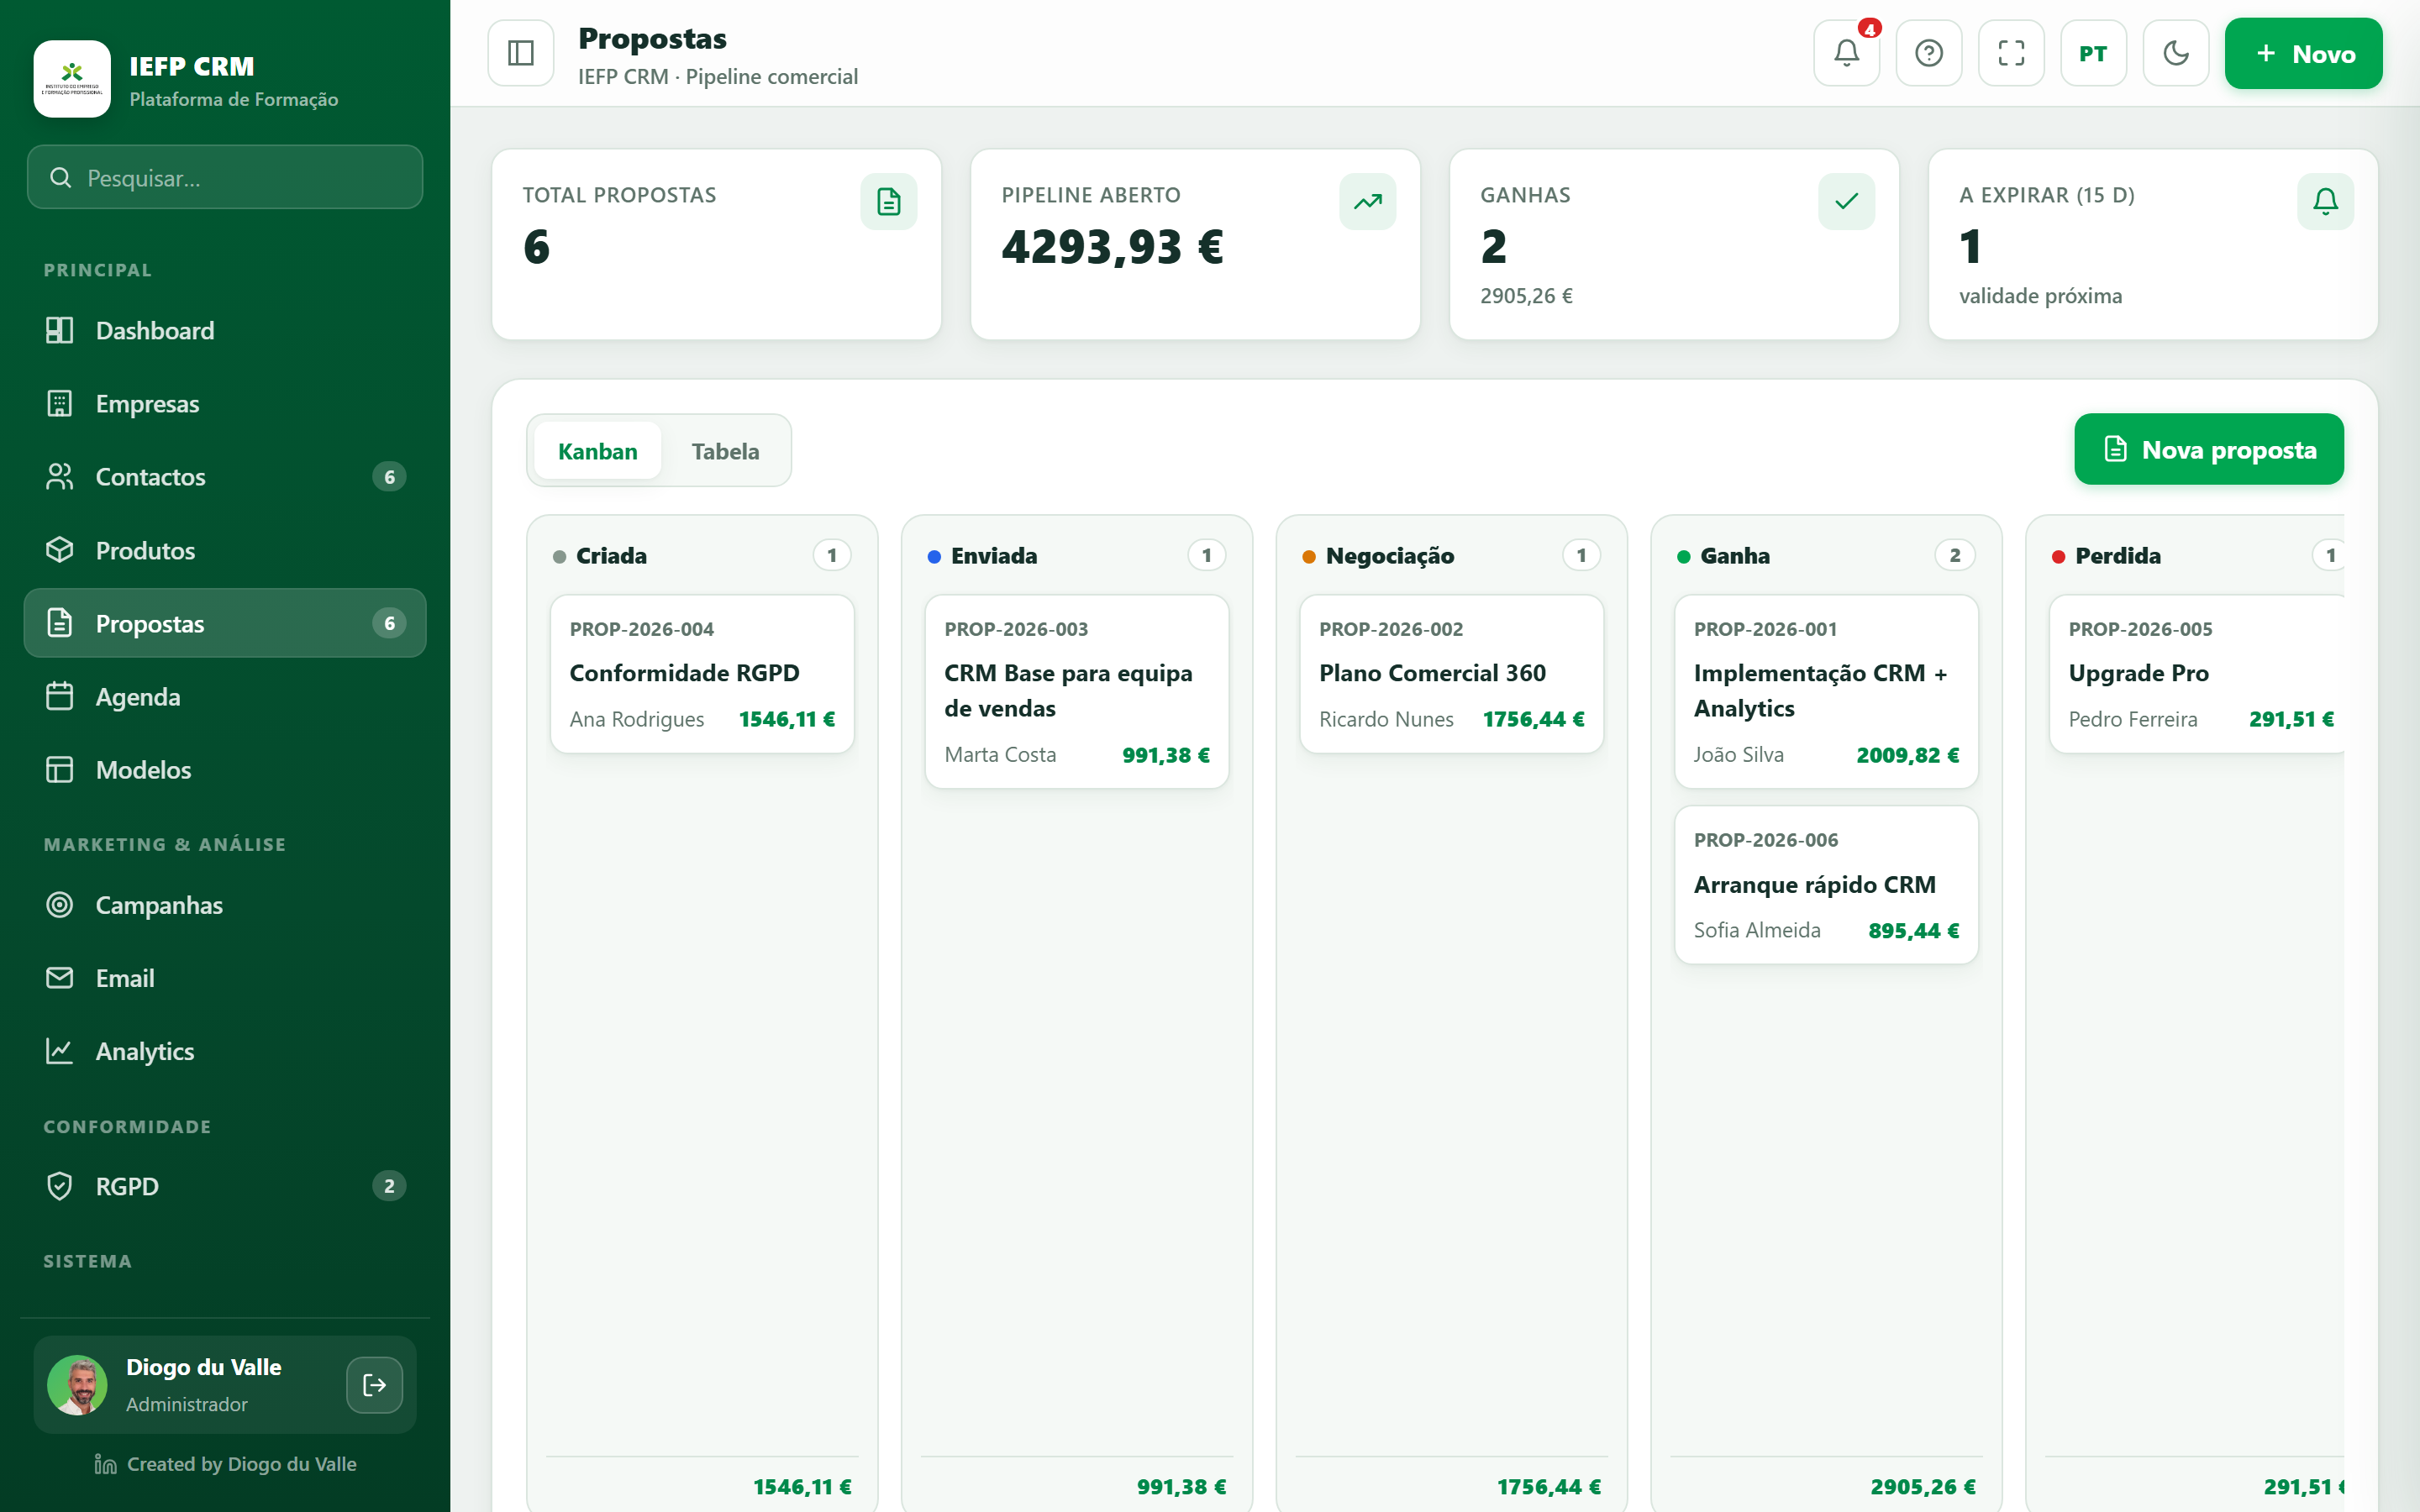
Task: Click the Enviada column header
Action: coord(1077,555)
